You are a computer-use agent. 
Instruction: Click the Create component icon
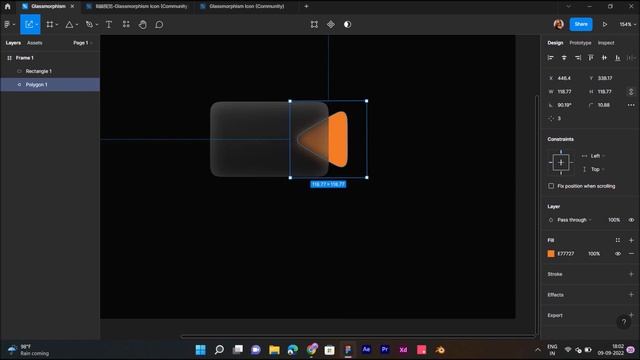coord(331,24)
